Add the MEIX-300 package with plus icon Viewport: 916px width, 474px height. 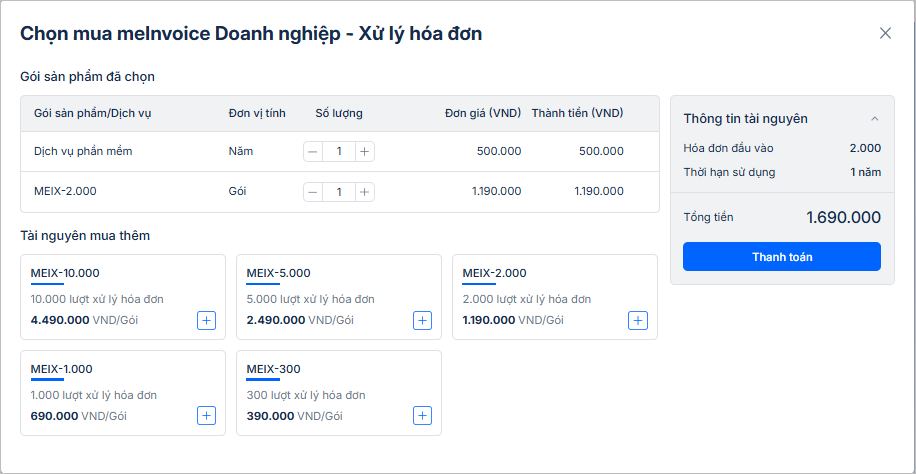point(422,416)
